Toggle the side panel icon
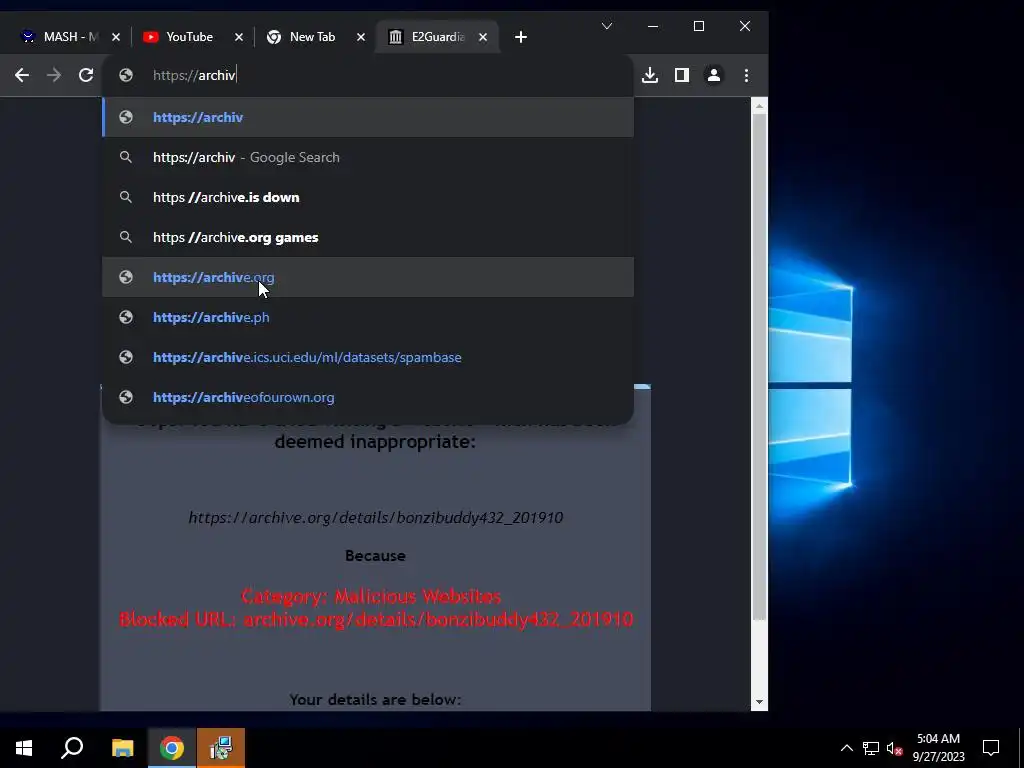 682,75
